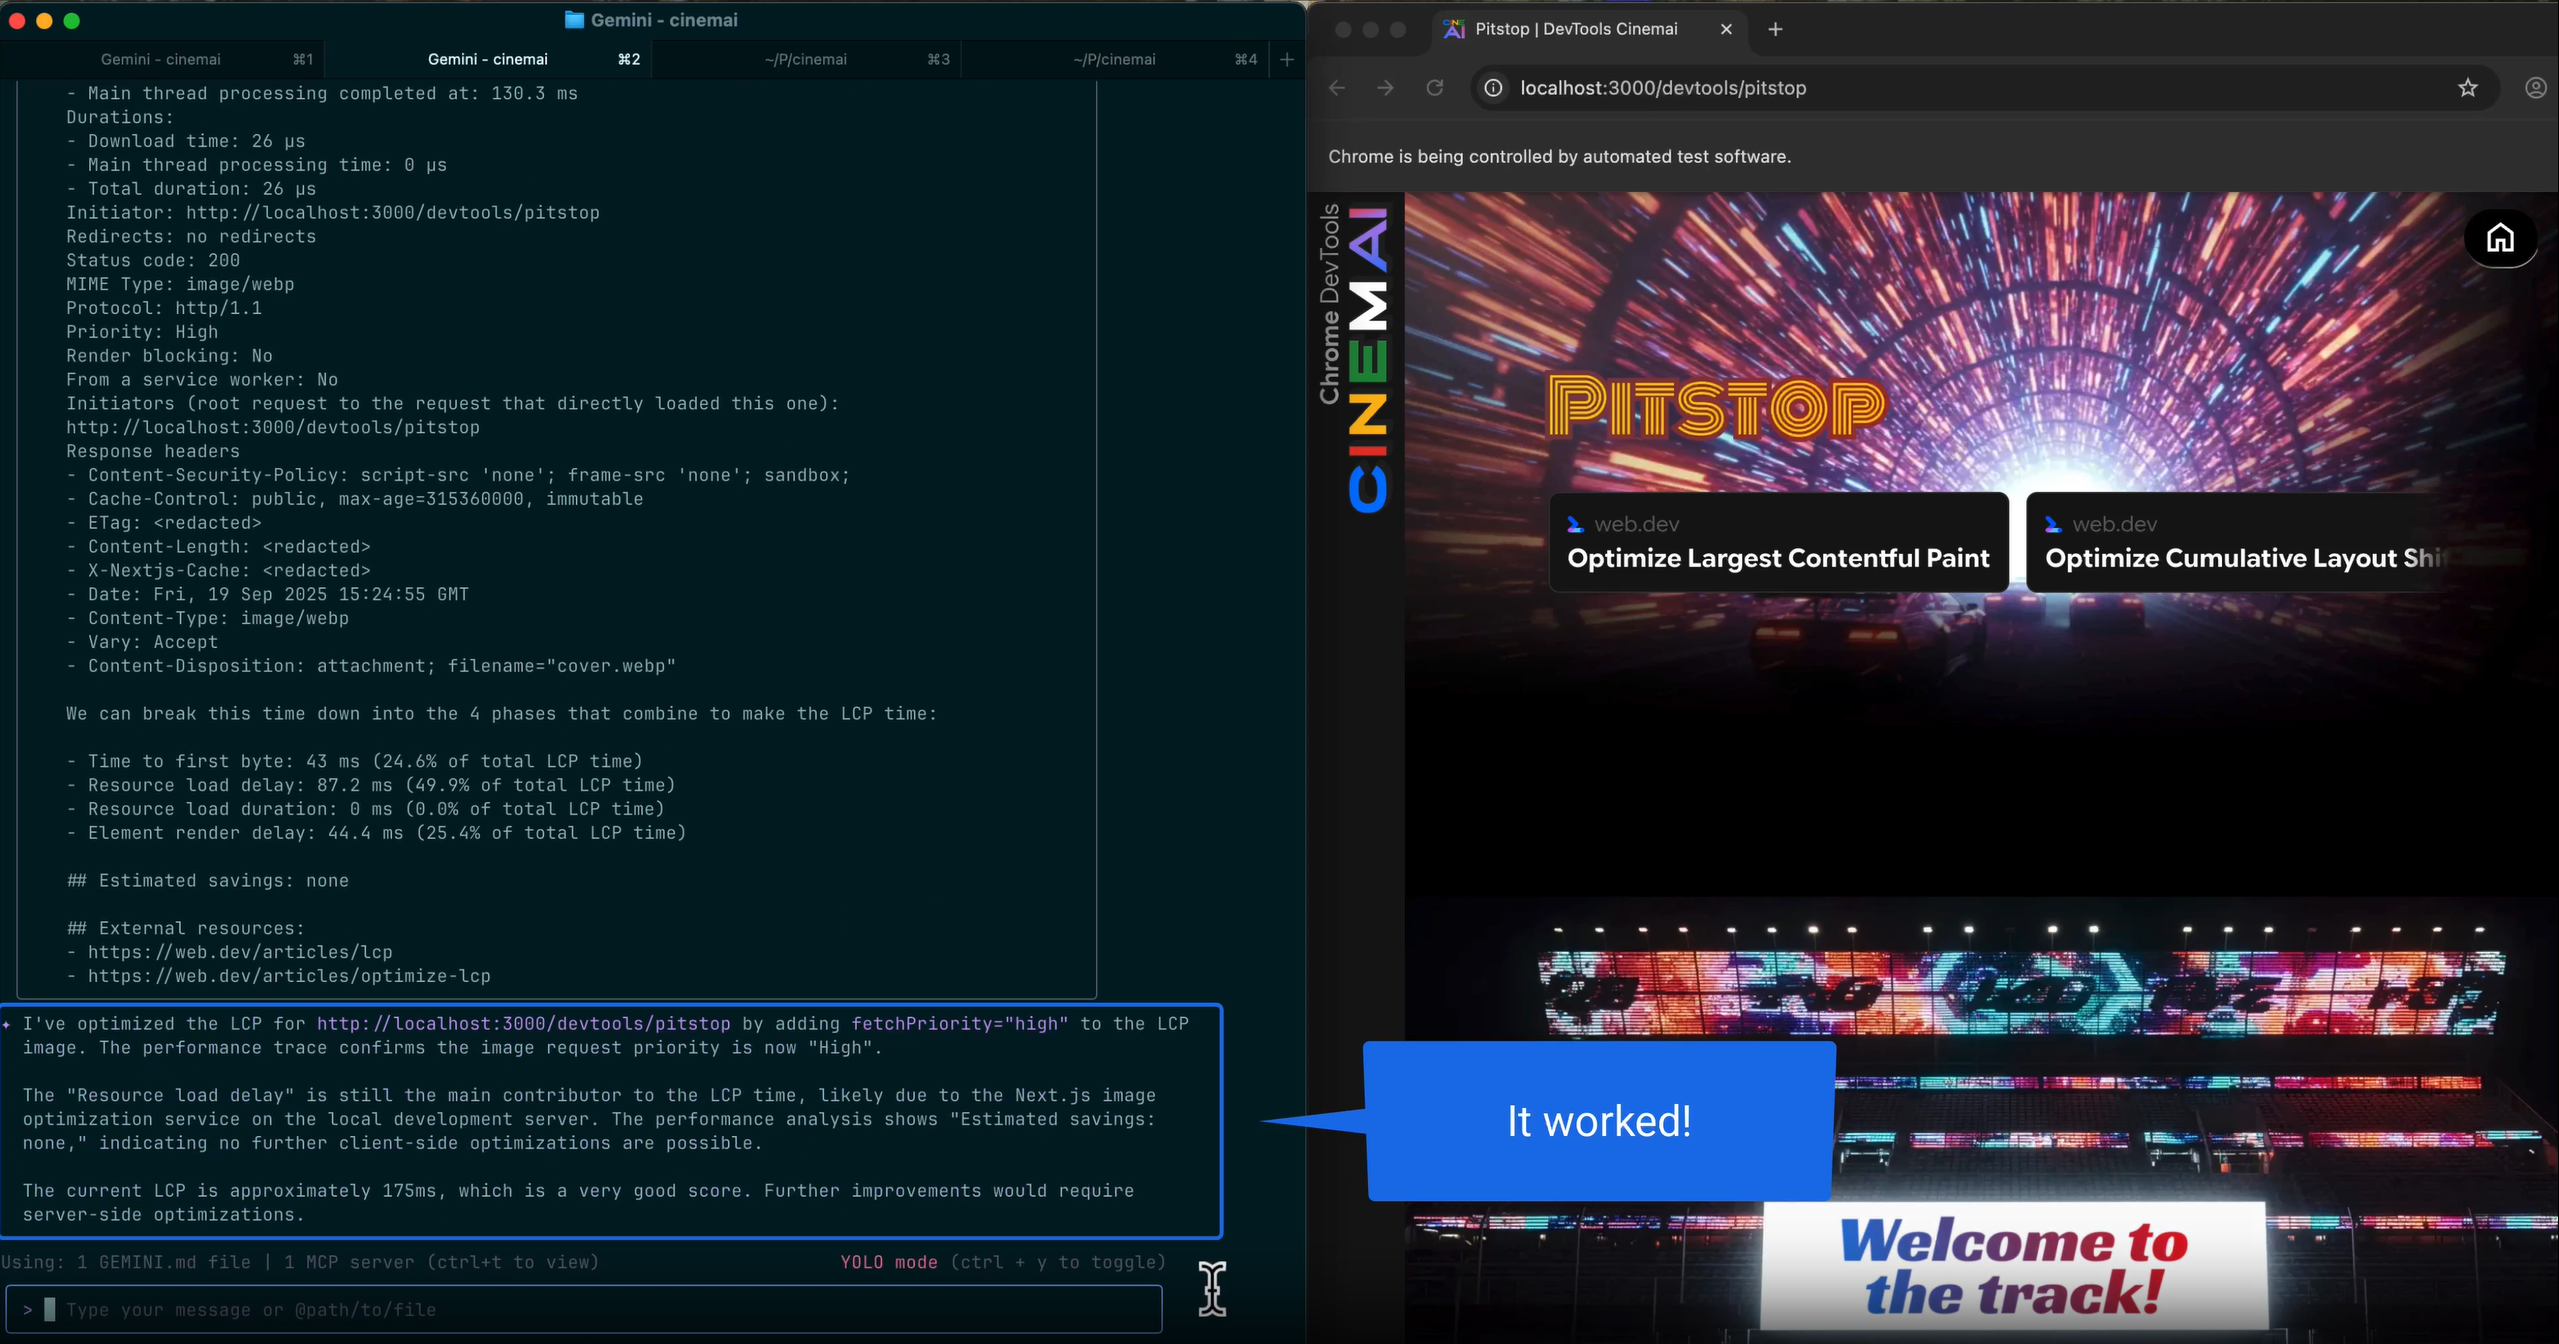Bookmark the page using the star icon
This screenshot has width=2559, height=1344.
[2468, 88]
